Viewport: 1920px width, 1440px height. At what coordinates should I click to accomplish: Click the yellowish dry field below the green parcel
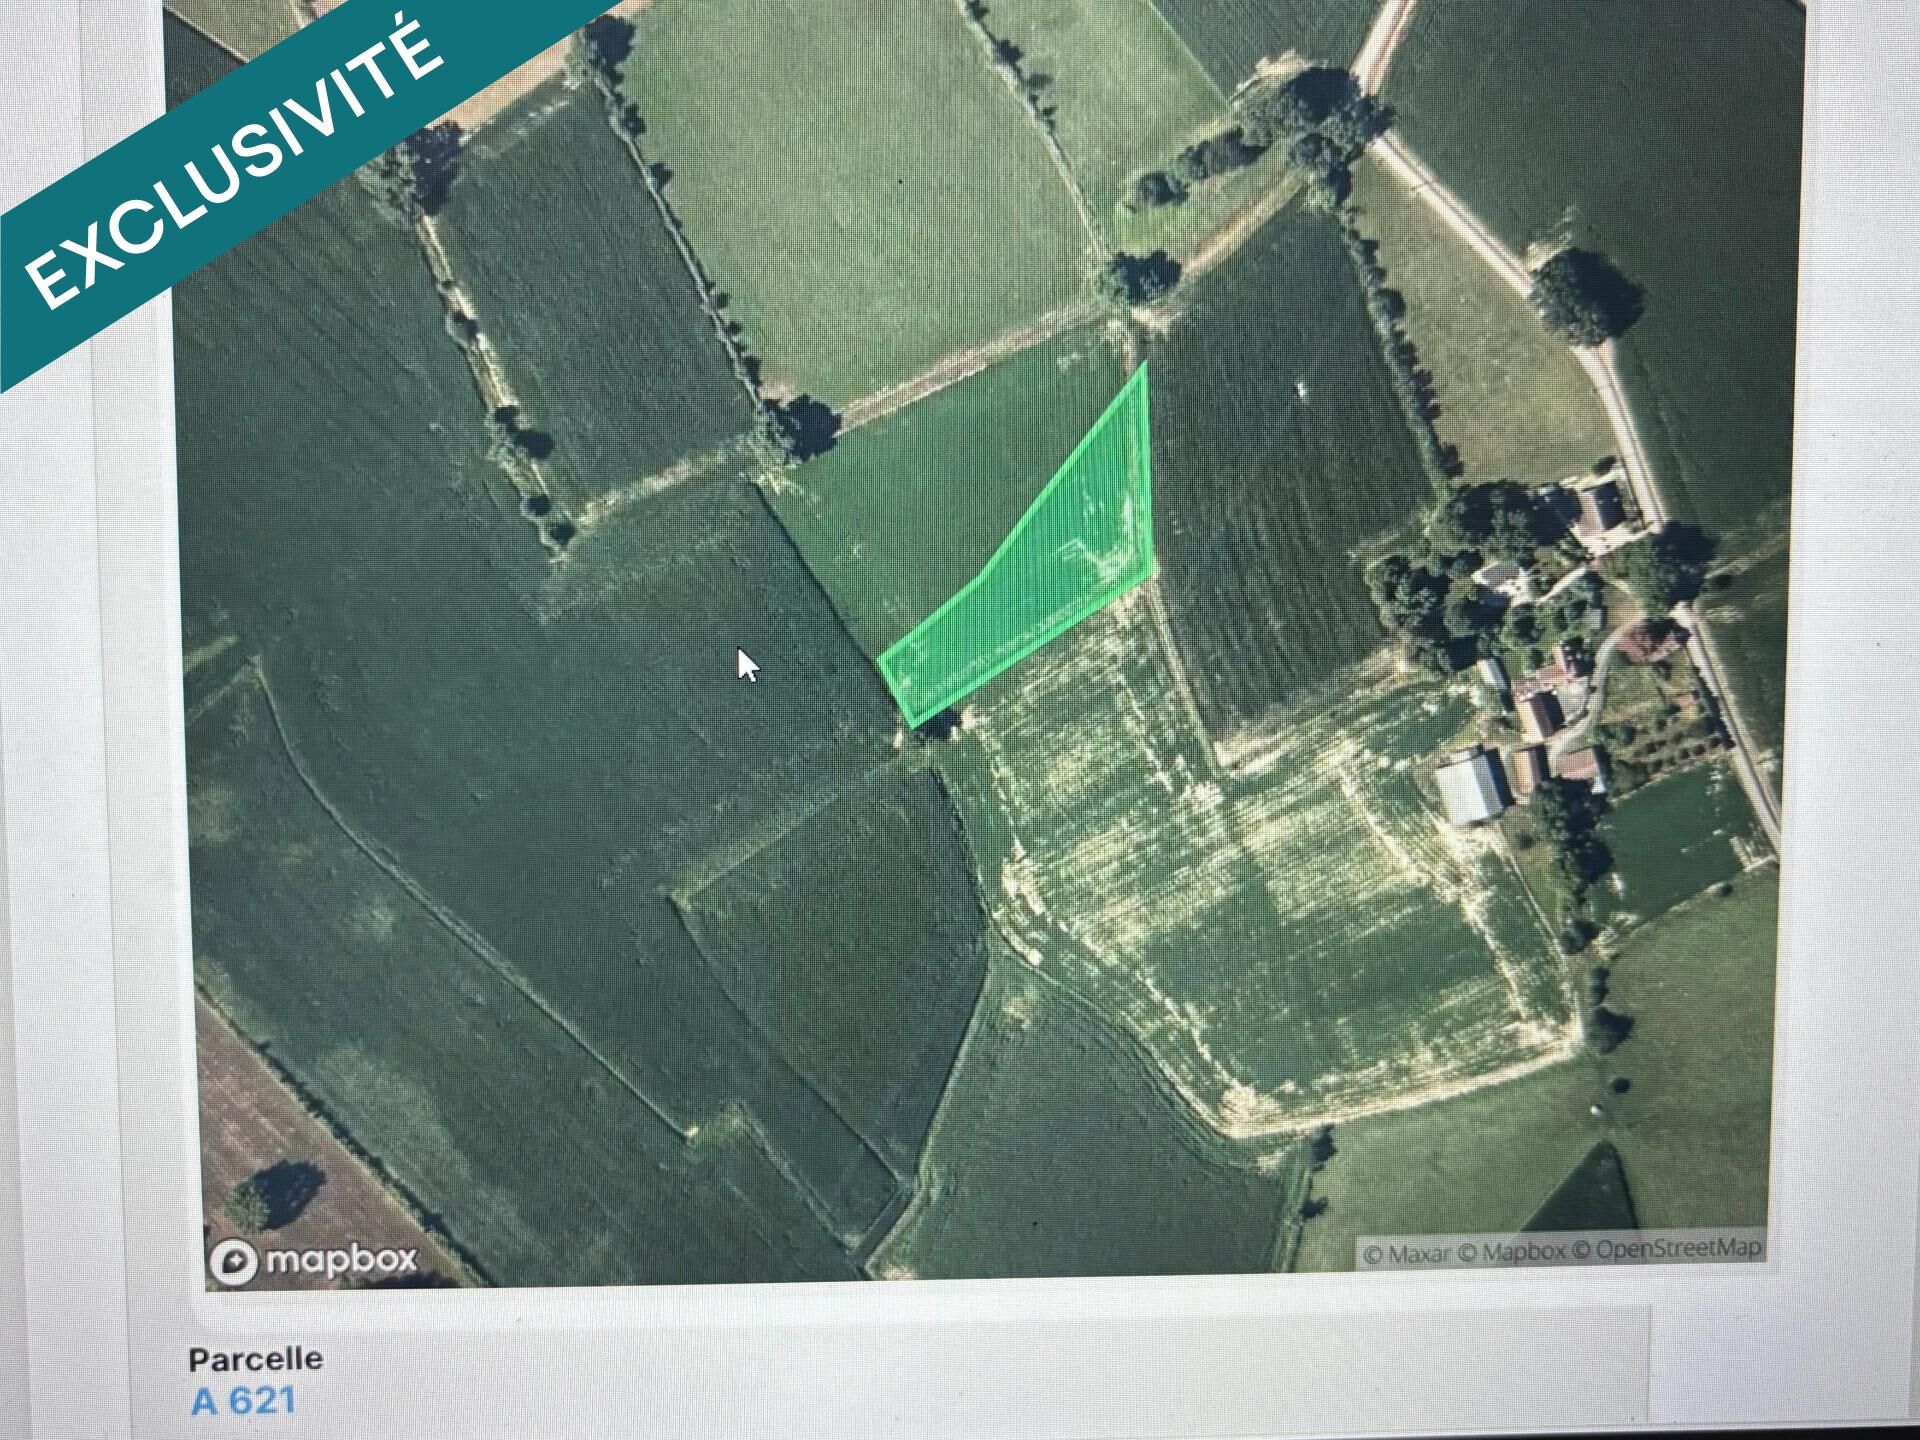(1270, 900)
